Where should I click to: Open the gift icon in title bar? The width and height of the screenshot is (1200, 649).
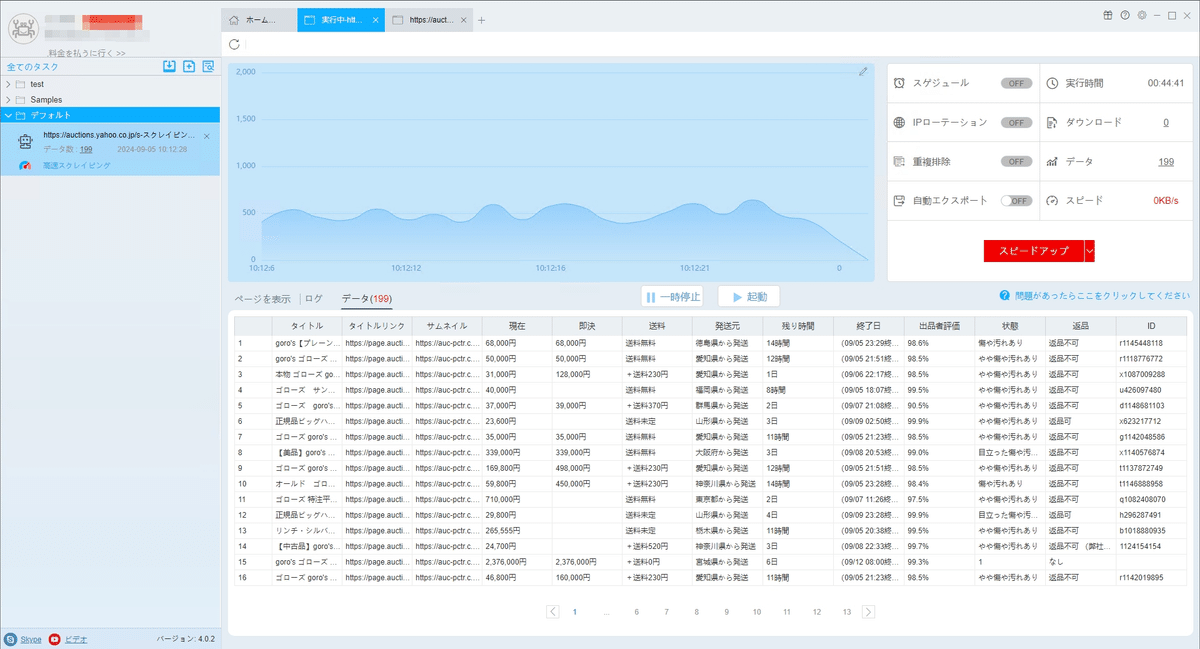(1108, 15)
